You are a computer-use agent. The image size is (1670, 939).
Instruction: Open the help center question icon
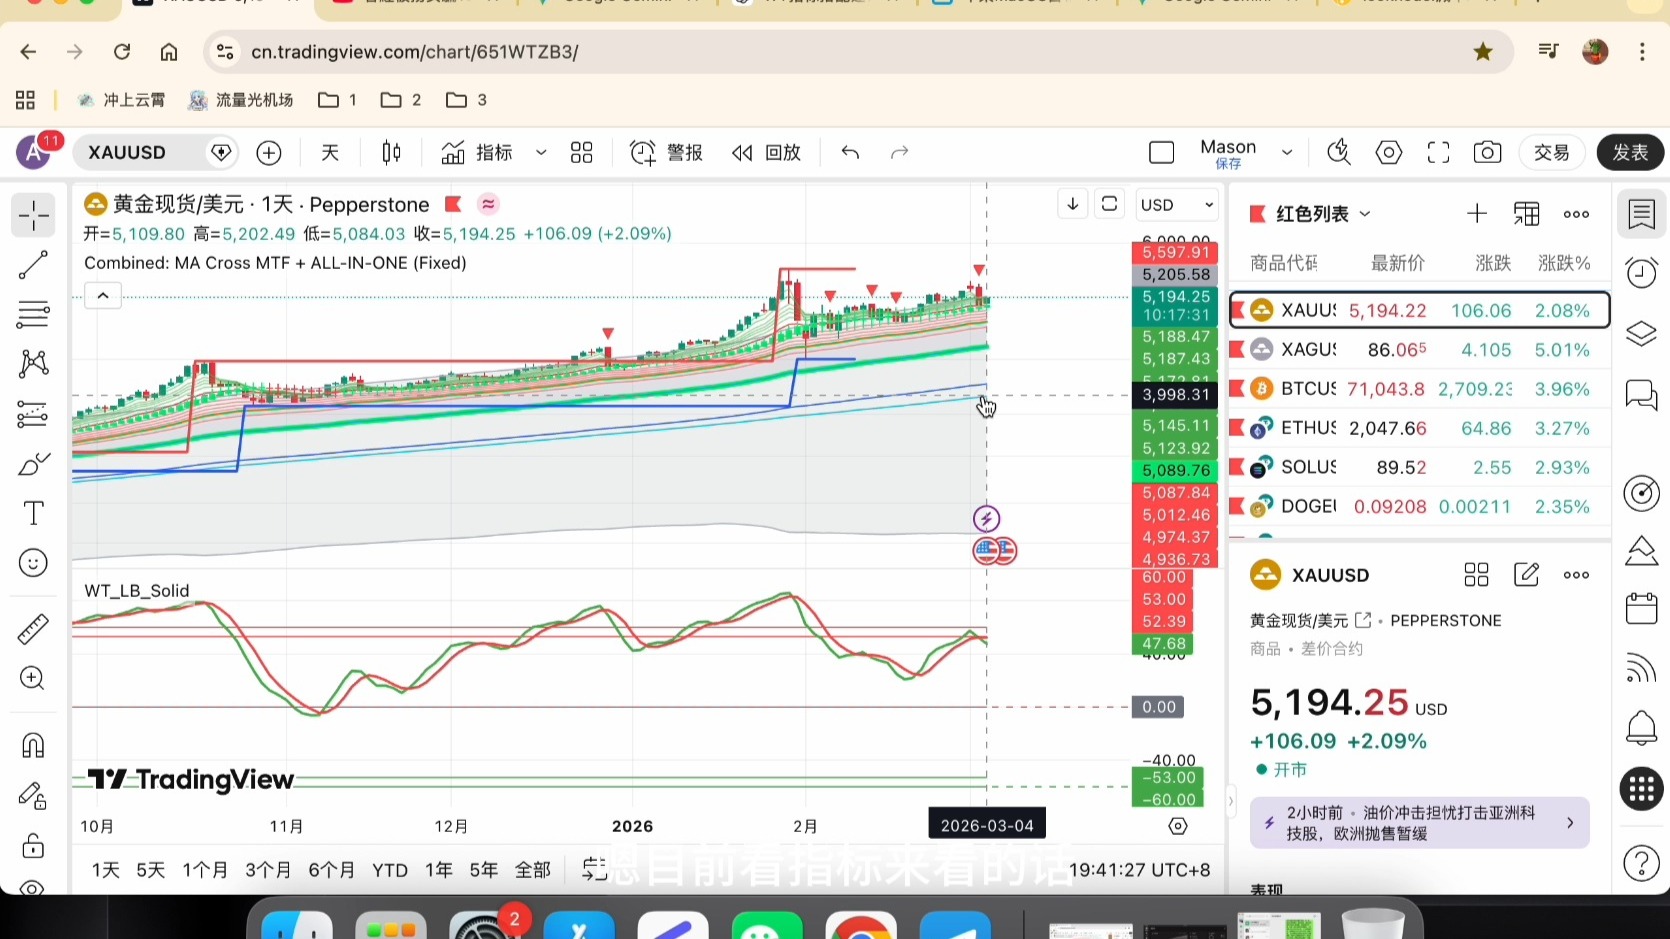click(x=1641, y=862)
